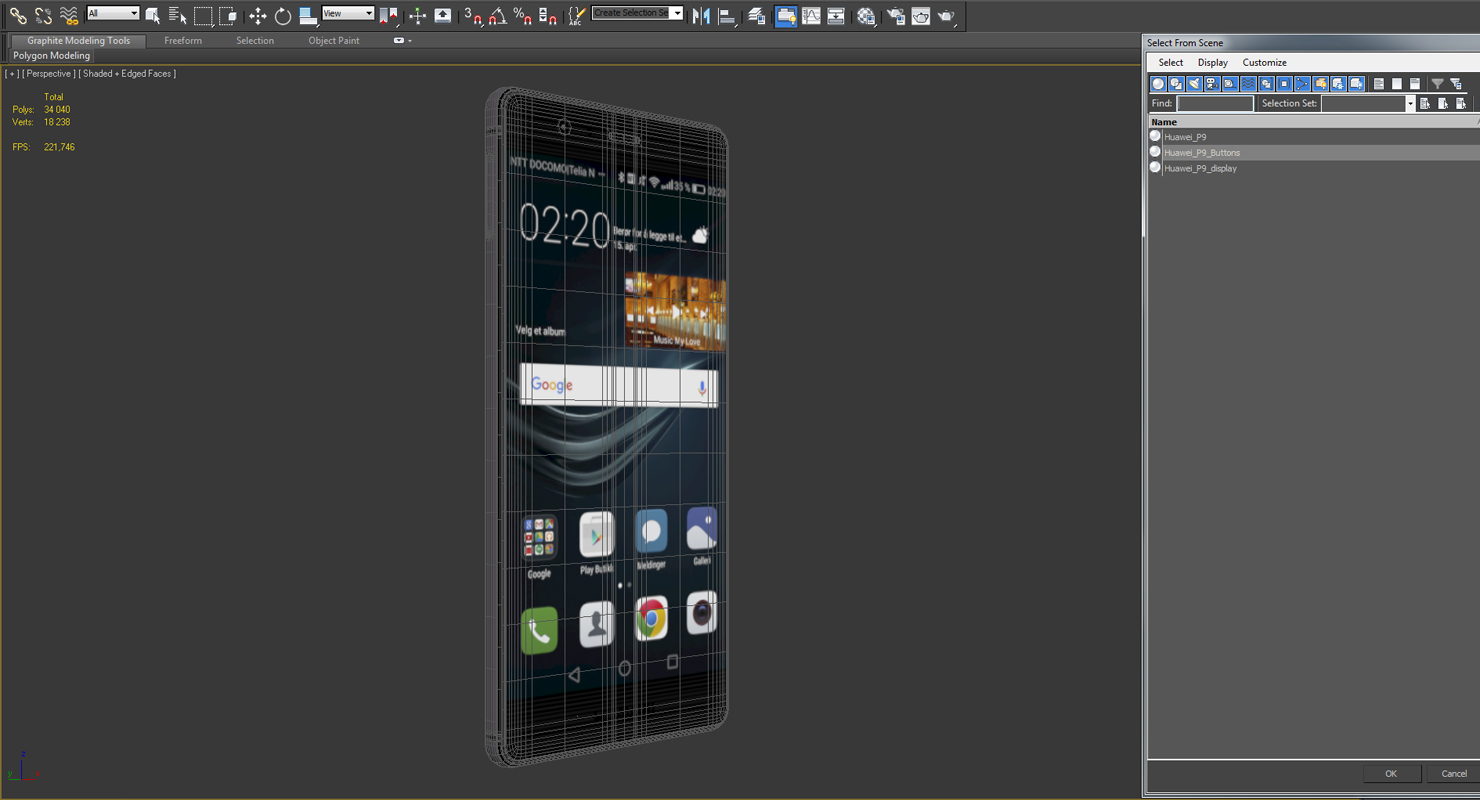Open the Material Editor

tap(866, 15)
